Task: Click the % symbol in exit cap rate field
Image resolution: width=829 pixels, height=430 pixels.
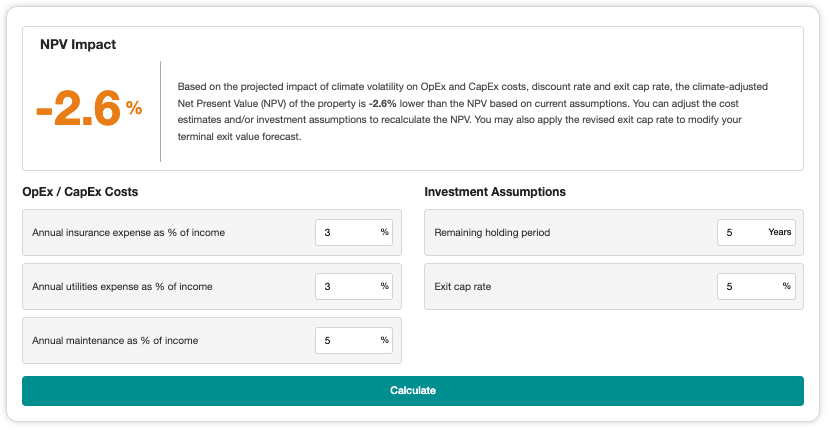Action: tap(787, 287)
